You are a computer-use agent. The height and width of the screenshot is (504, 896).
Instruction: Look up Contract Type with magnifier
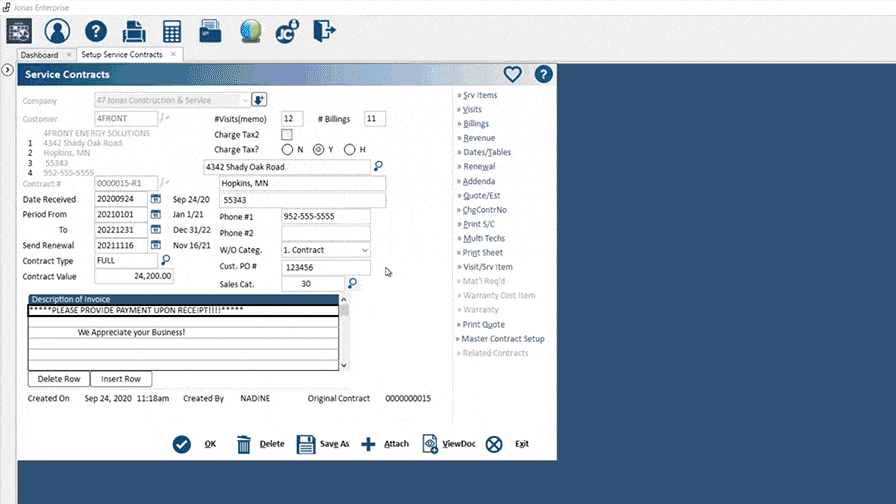pyautogui.click(x=166, y=260)
